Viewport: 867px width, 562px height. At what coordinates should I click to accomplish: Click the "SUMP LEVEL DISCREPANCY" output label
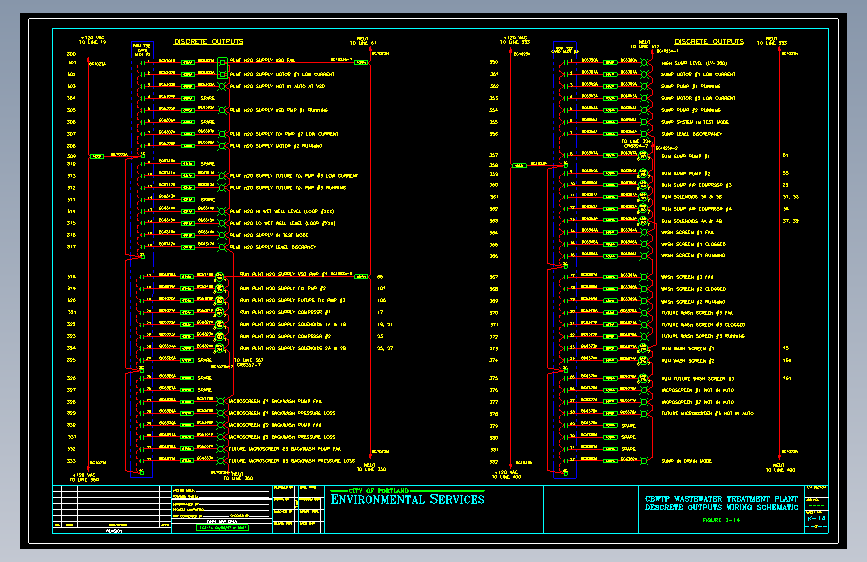692,134
